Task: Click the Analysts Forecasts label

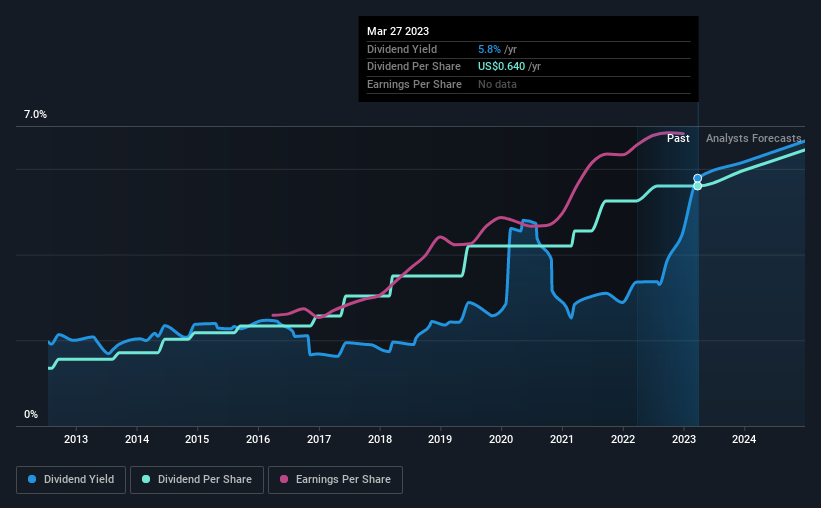Action: click(753, 138)
